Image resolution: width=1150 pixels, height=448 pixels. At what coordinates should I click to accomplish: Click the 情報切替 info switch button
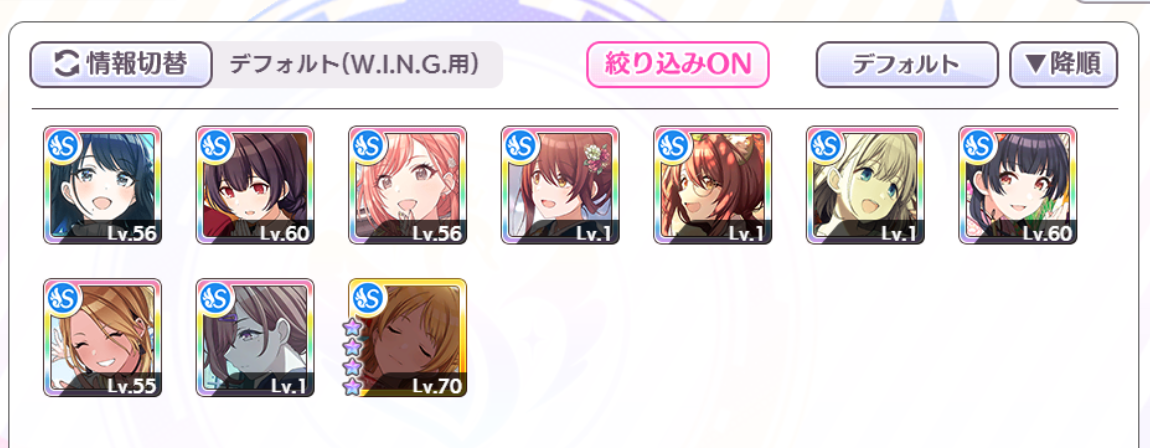[x=121, y=65]
